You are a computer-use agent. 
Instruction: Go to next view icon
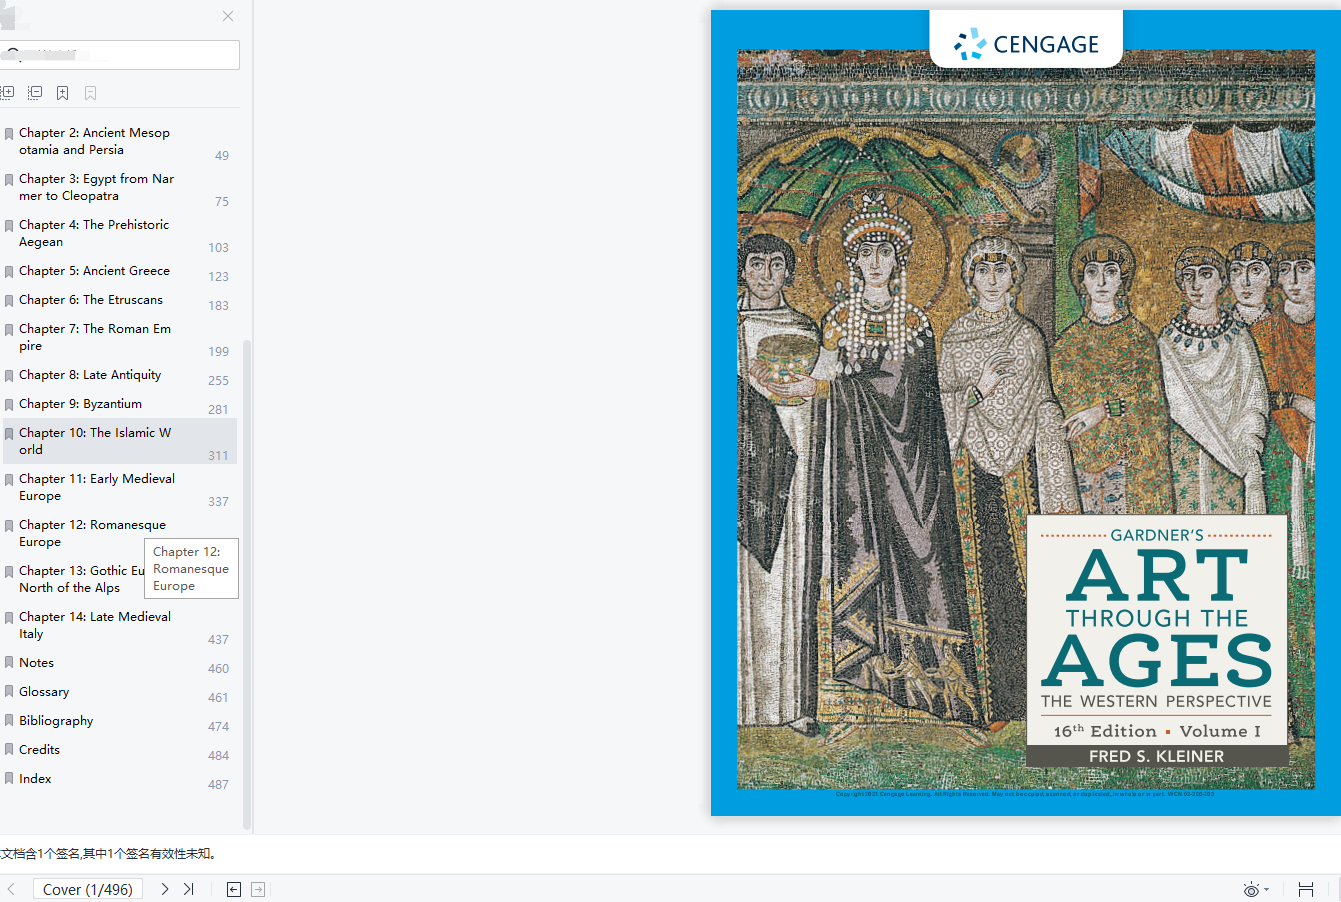pos(258,889)
